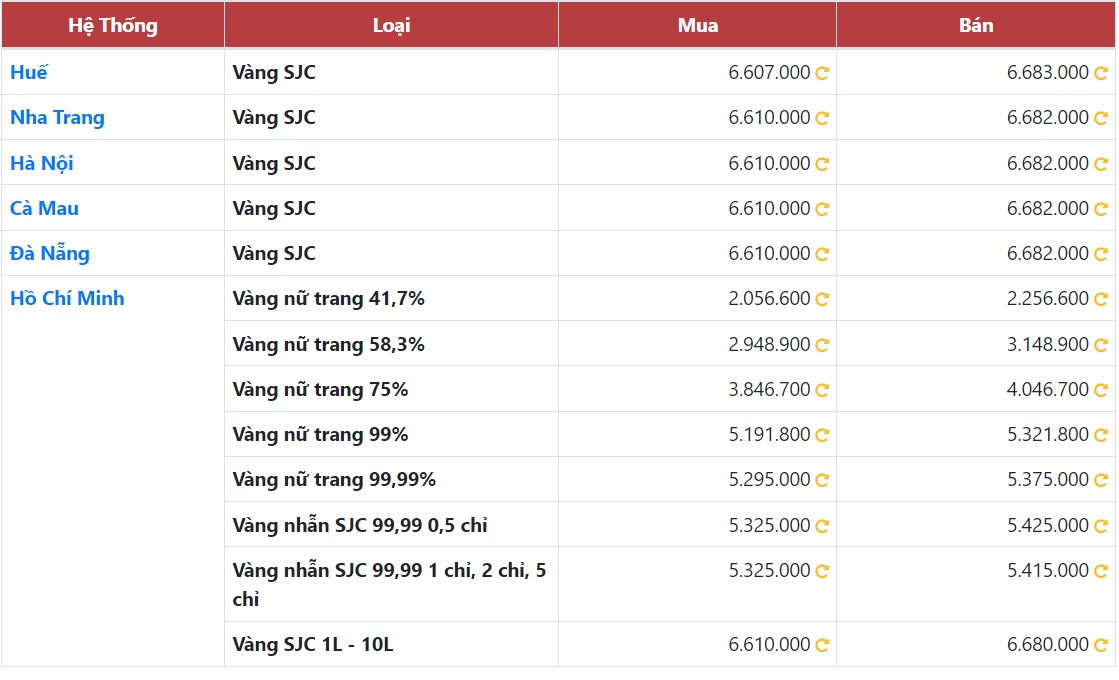Screen dimensions: 1119x680
Task: Click refresh icon beside Huế buy price
Action: click(822, 73)
